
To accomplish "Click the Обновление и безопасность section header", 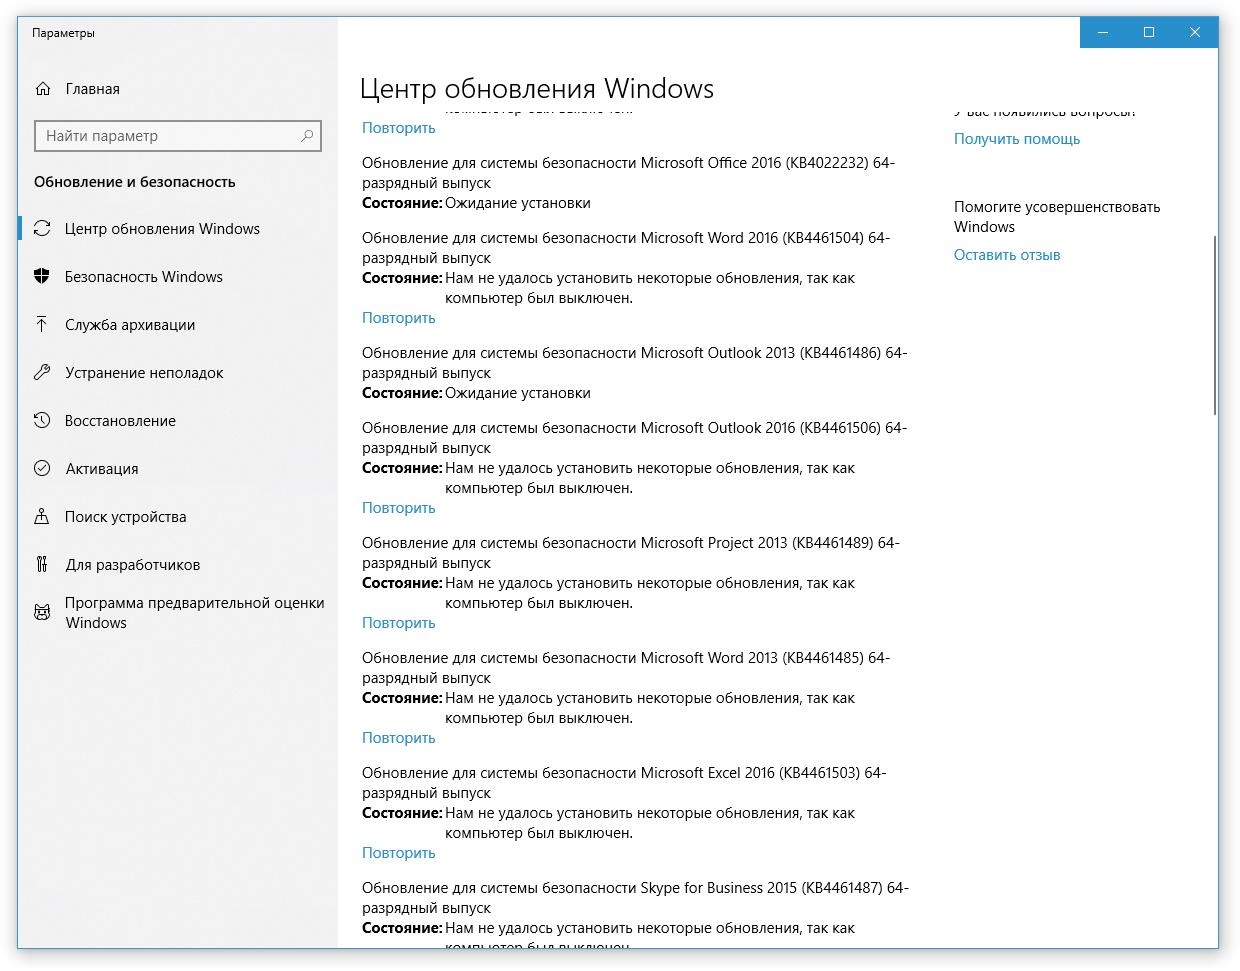I will pyautogui.click(x=135, y=182).
